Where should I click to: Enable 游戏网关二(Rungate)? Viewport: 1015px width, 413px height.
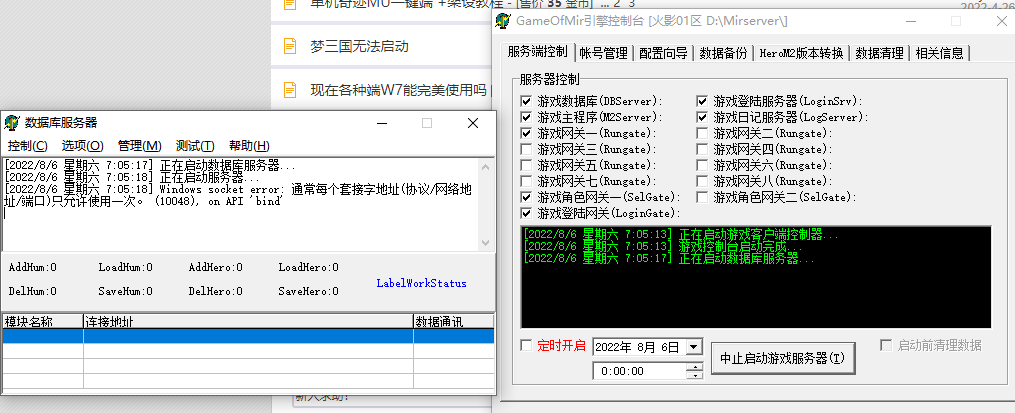click(702, 133)
